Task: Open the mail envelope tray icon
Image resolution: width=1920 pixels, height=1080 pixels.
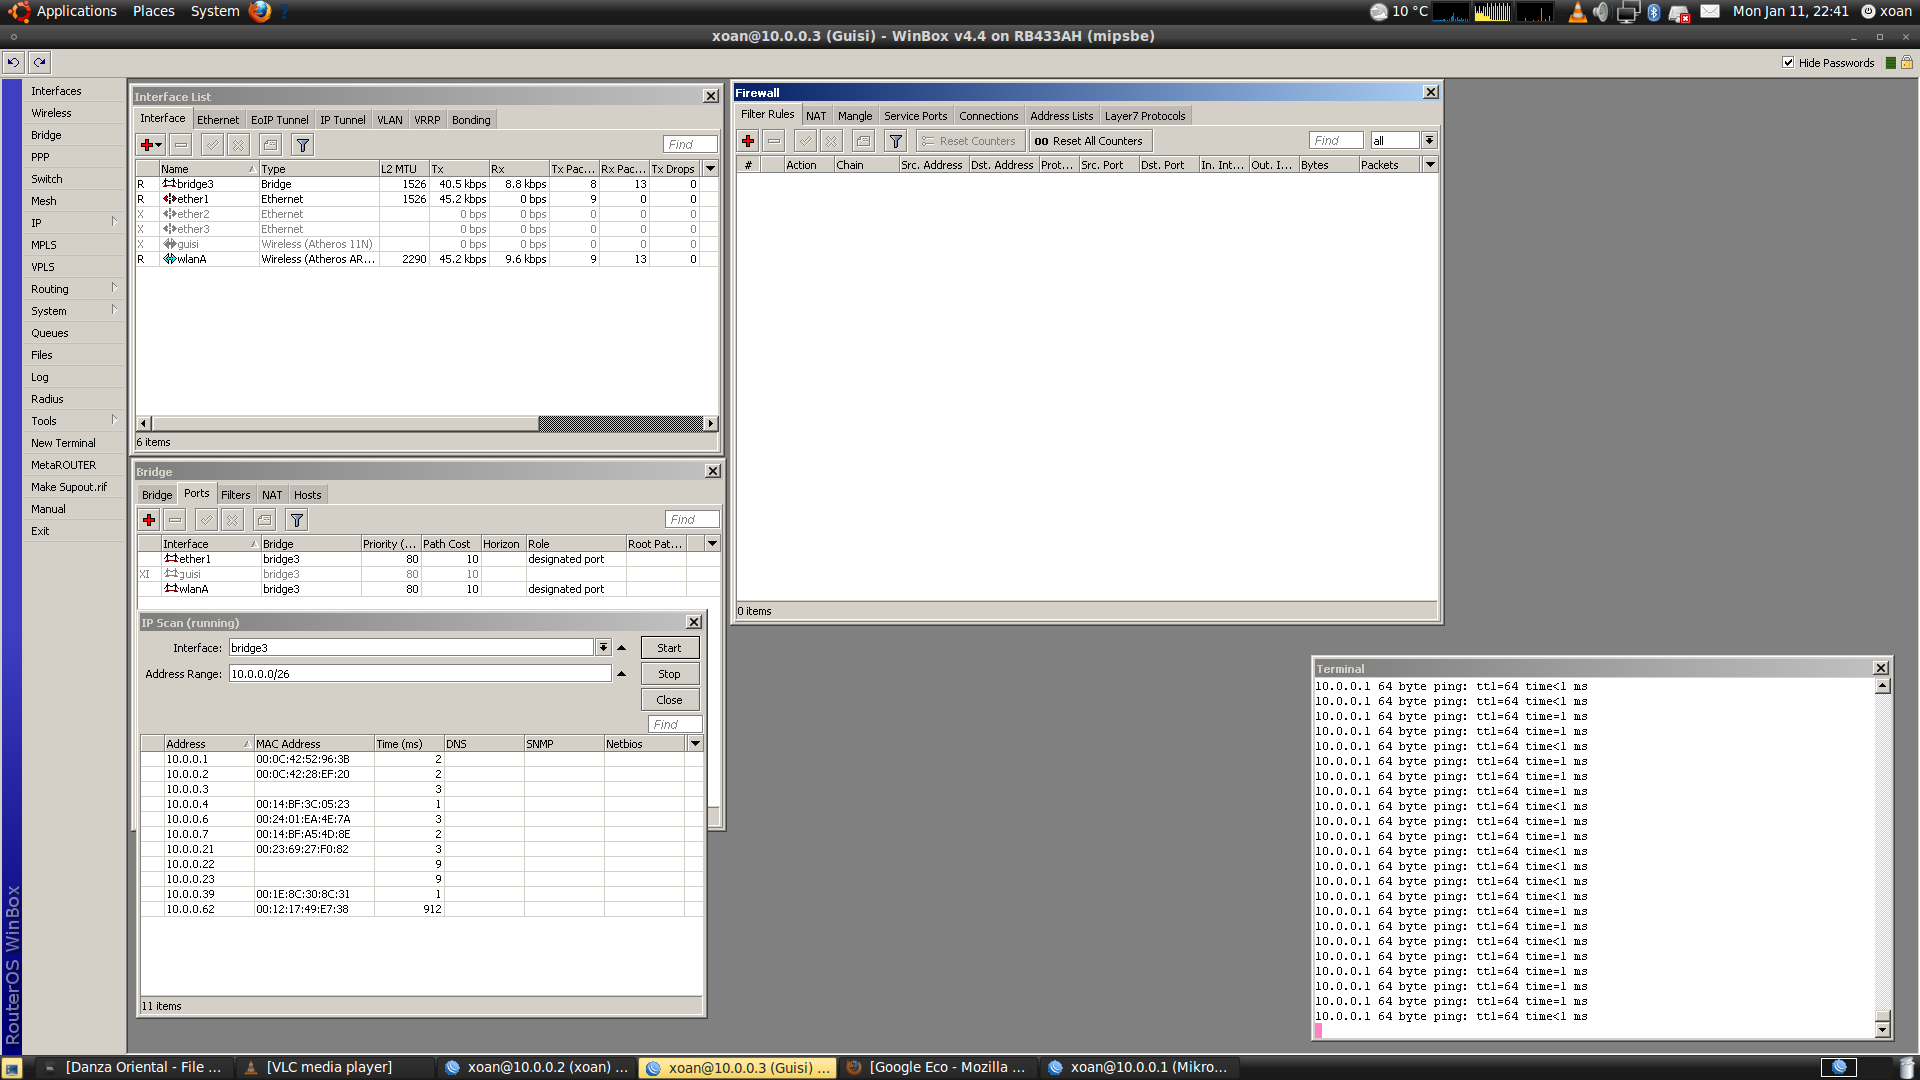Action: [x=1710, y=12]
